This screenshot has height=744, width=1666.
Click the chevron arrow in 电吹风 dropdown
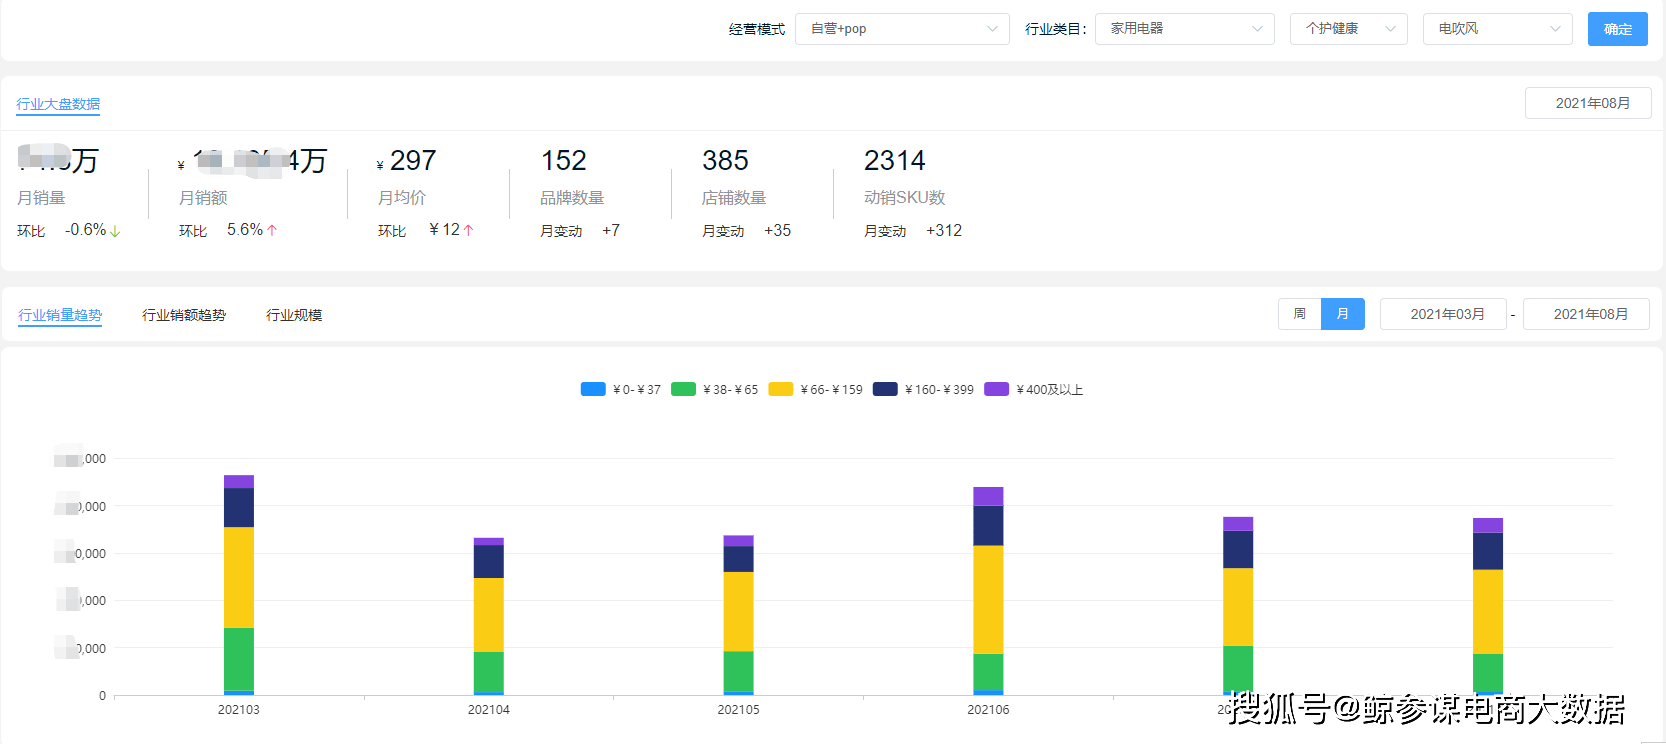[1555, 29]
